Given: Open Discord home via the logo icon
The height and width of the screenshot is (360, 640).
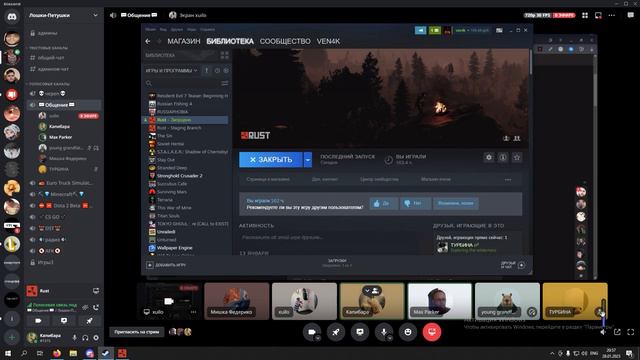Looking at the screenshot, I should tap(12, 17).
